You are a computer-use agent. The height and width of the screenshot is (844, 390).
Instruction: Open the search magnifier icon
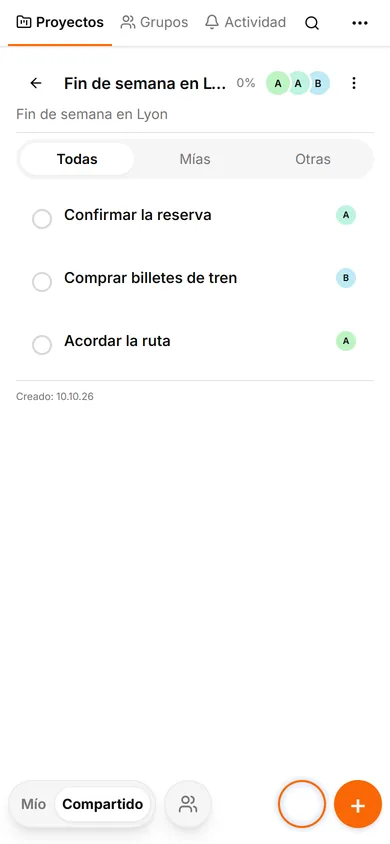312,23
